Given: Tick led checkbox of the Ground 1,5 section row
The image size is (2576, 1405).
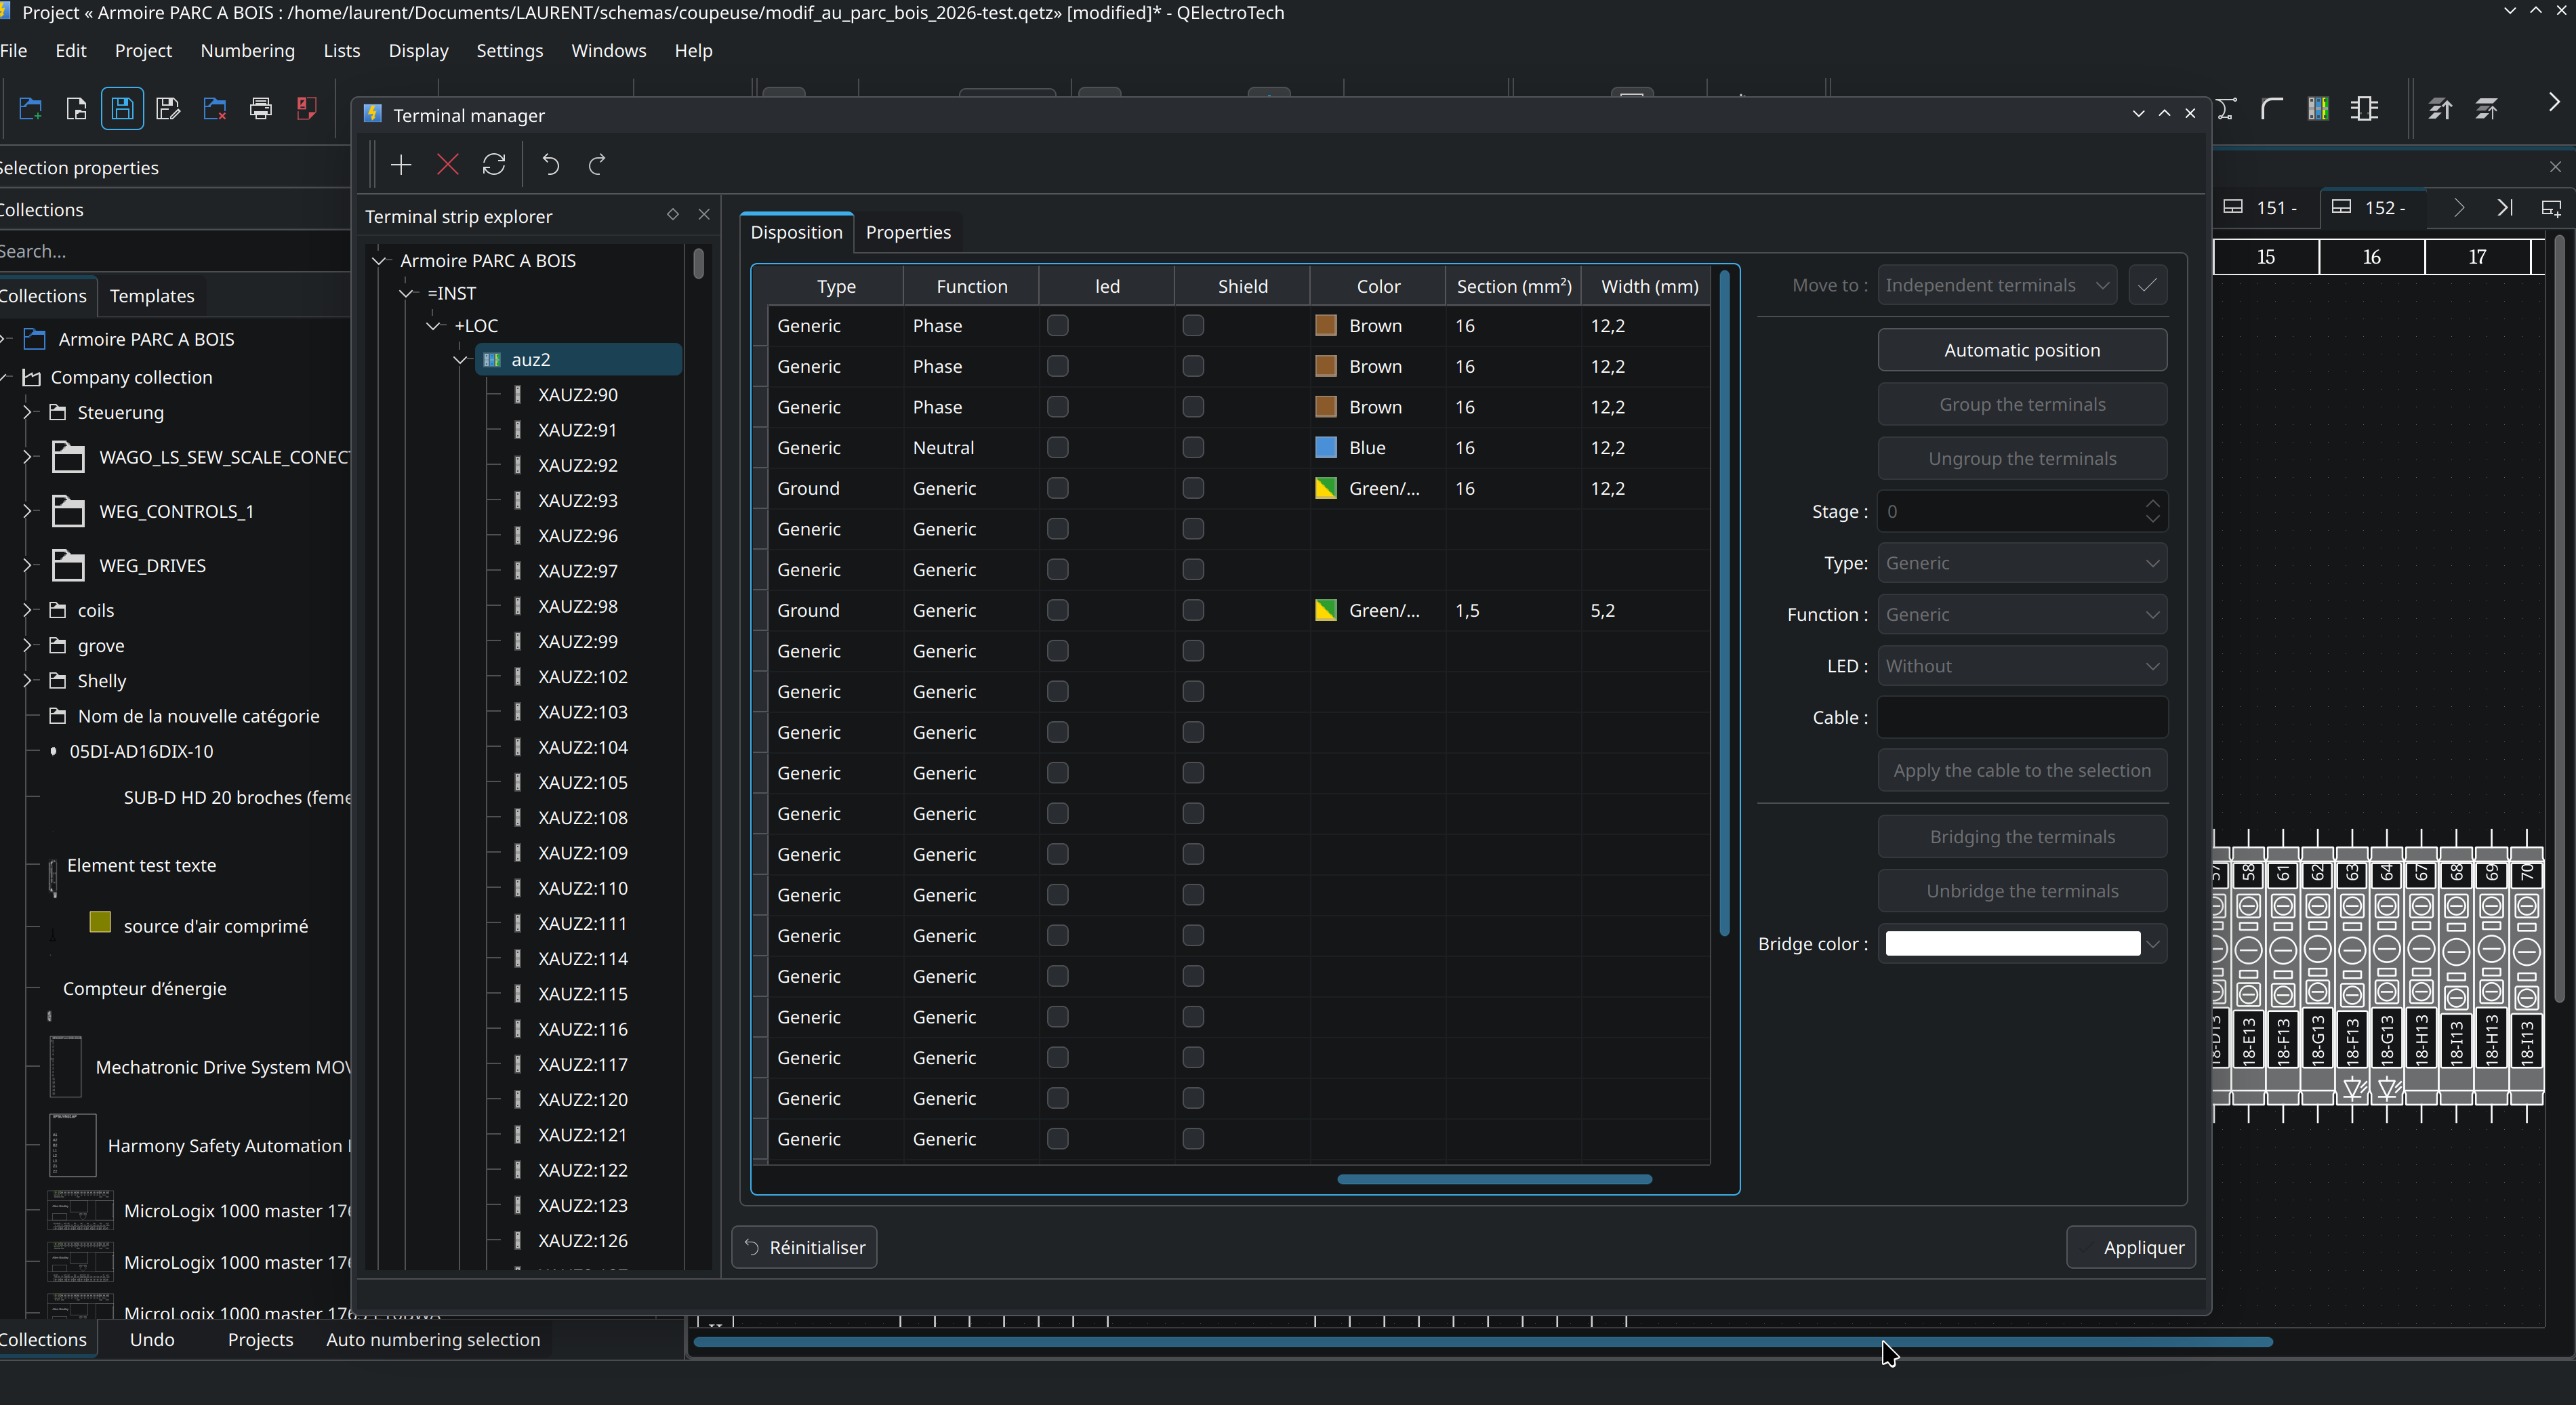Looking at the screenshot, I should pyautogui.click(x=1057, y=610).
